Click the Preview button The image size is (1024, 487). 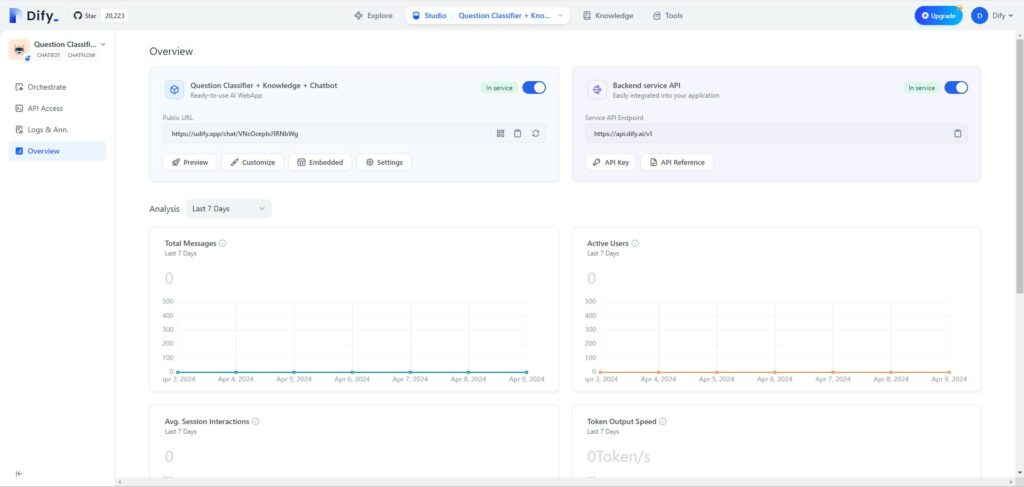(x=190, y=163)
